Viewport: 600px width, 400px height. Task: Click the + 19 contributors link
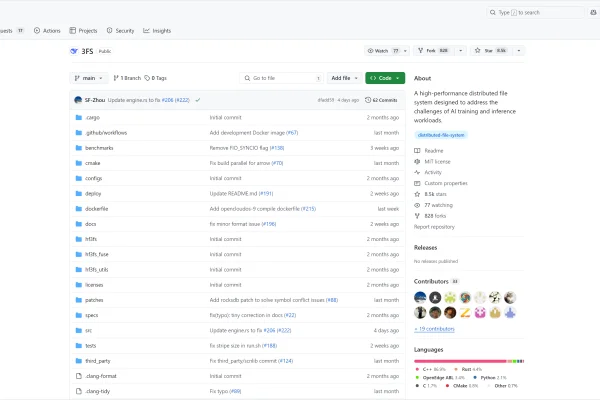pos(434,329)
